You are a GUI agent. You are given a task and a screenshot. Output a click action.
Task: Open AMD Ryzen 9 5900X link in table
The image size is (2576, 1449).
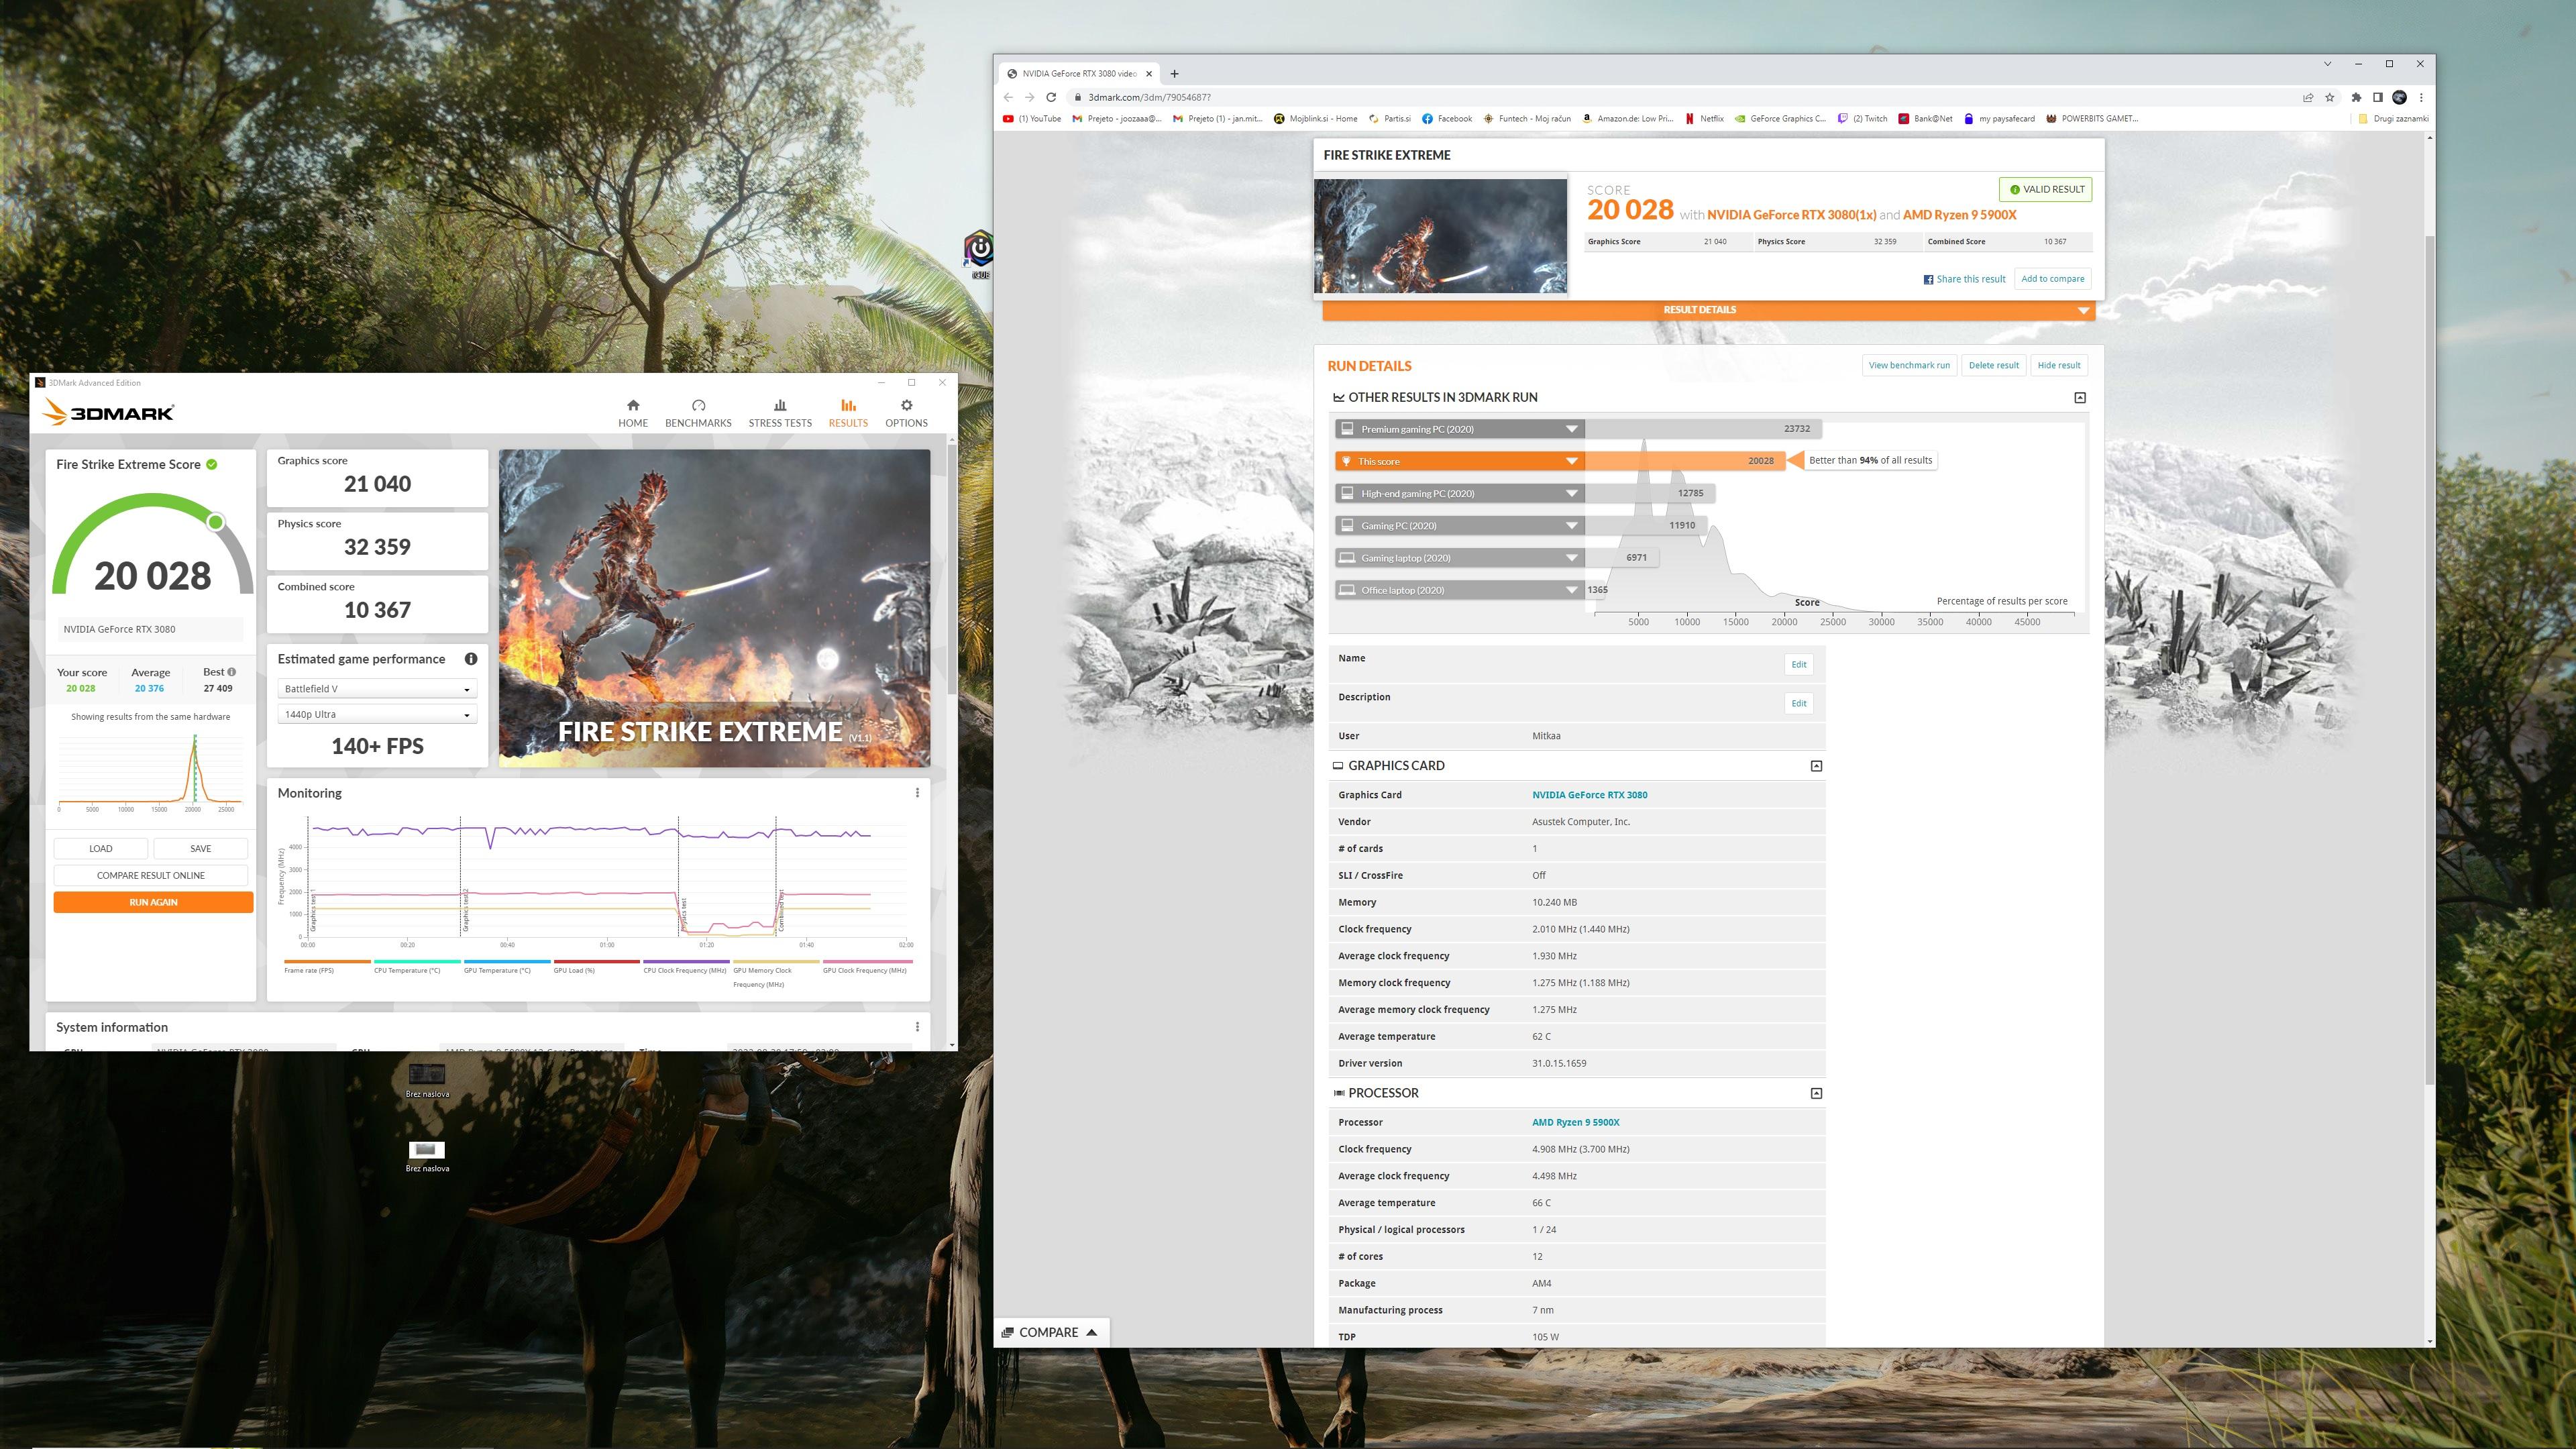(1575, 1122)
